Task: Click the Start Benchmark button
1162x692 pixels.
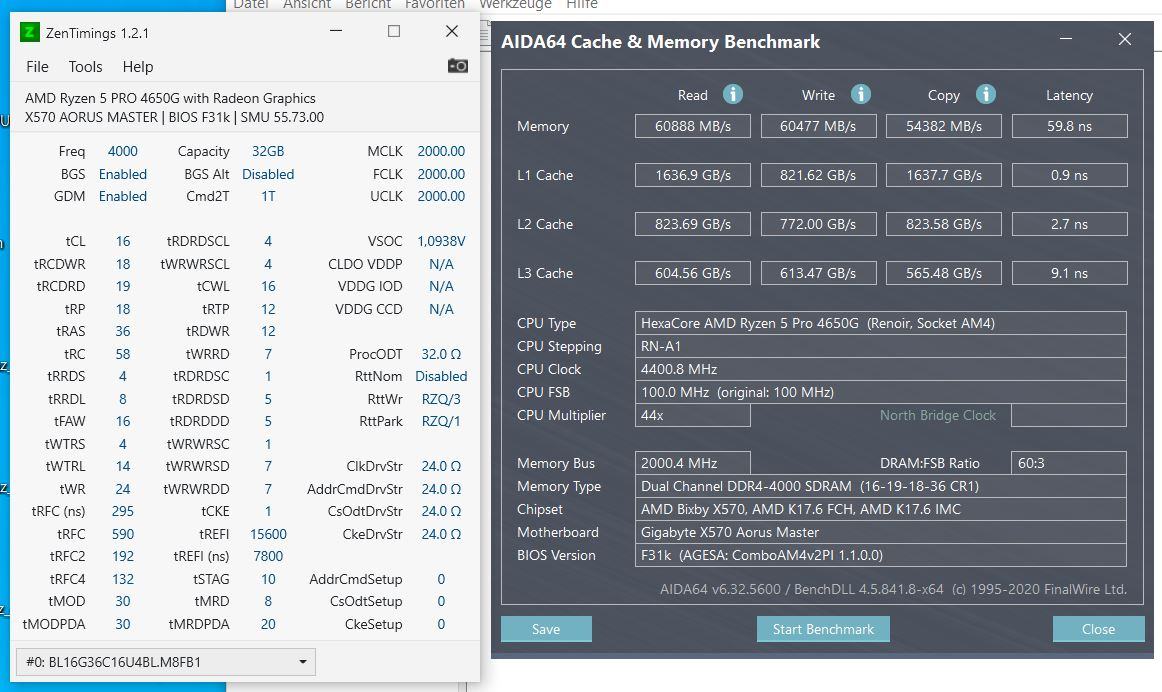Action: point(823,629)
